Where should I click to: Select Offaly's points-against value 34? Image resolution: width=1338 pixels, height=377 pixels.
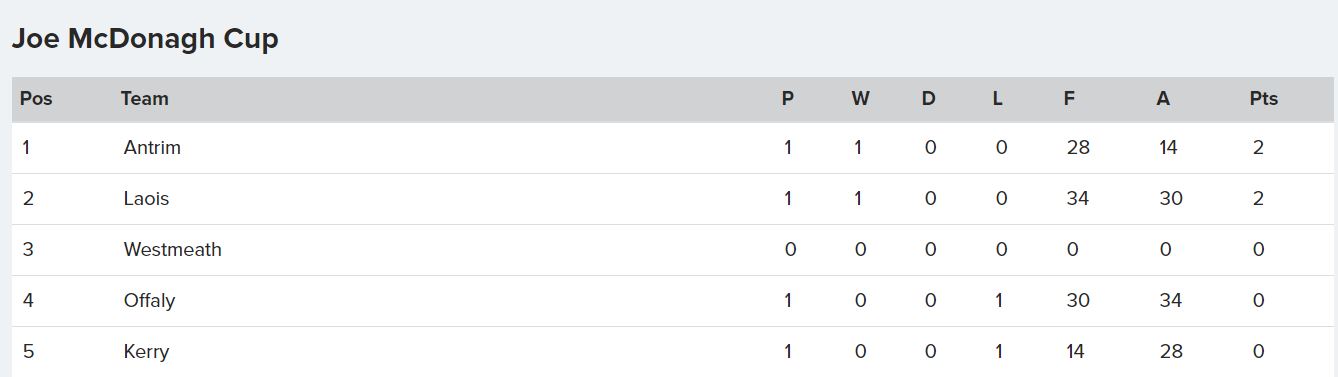[x=1171, y=300]
